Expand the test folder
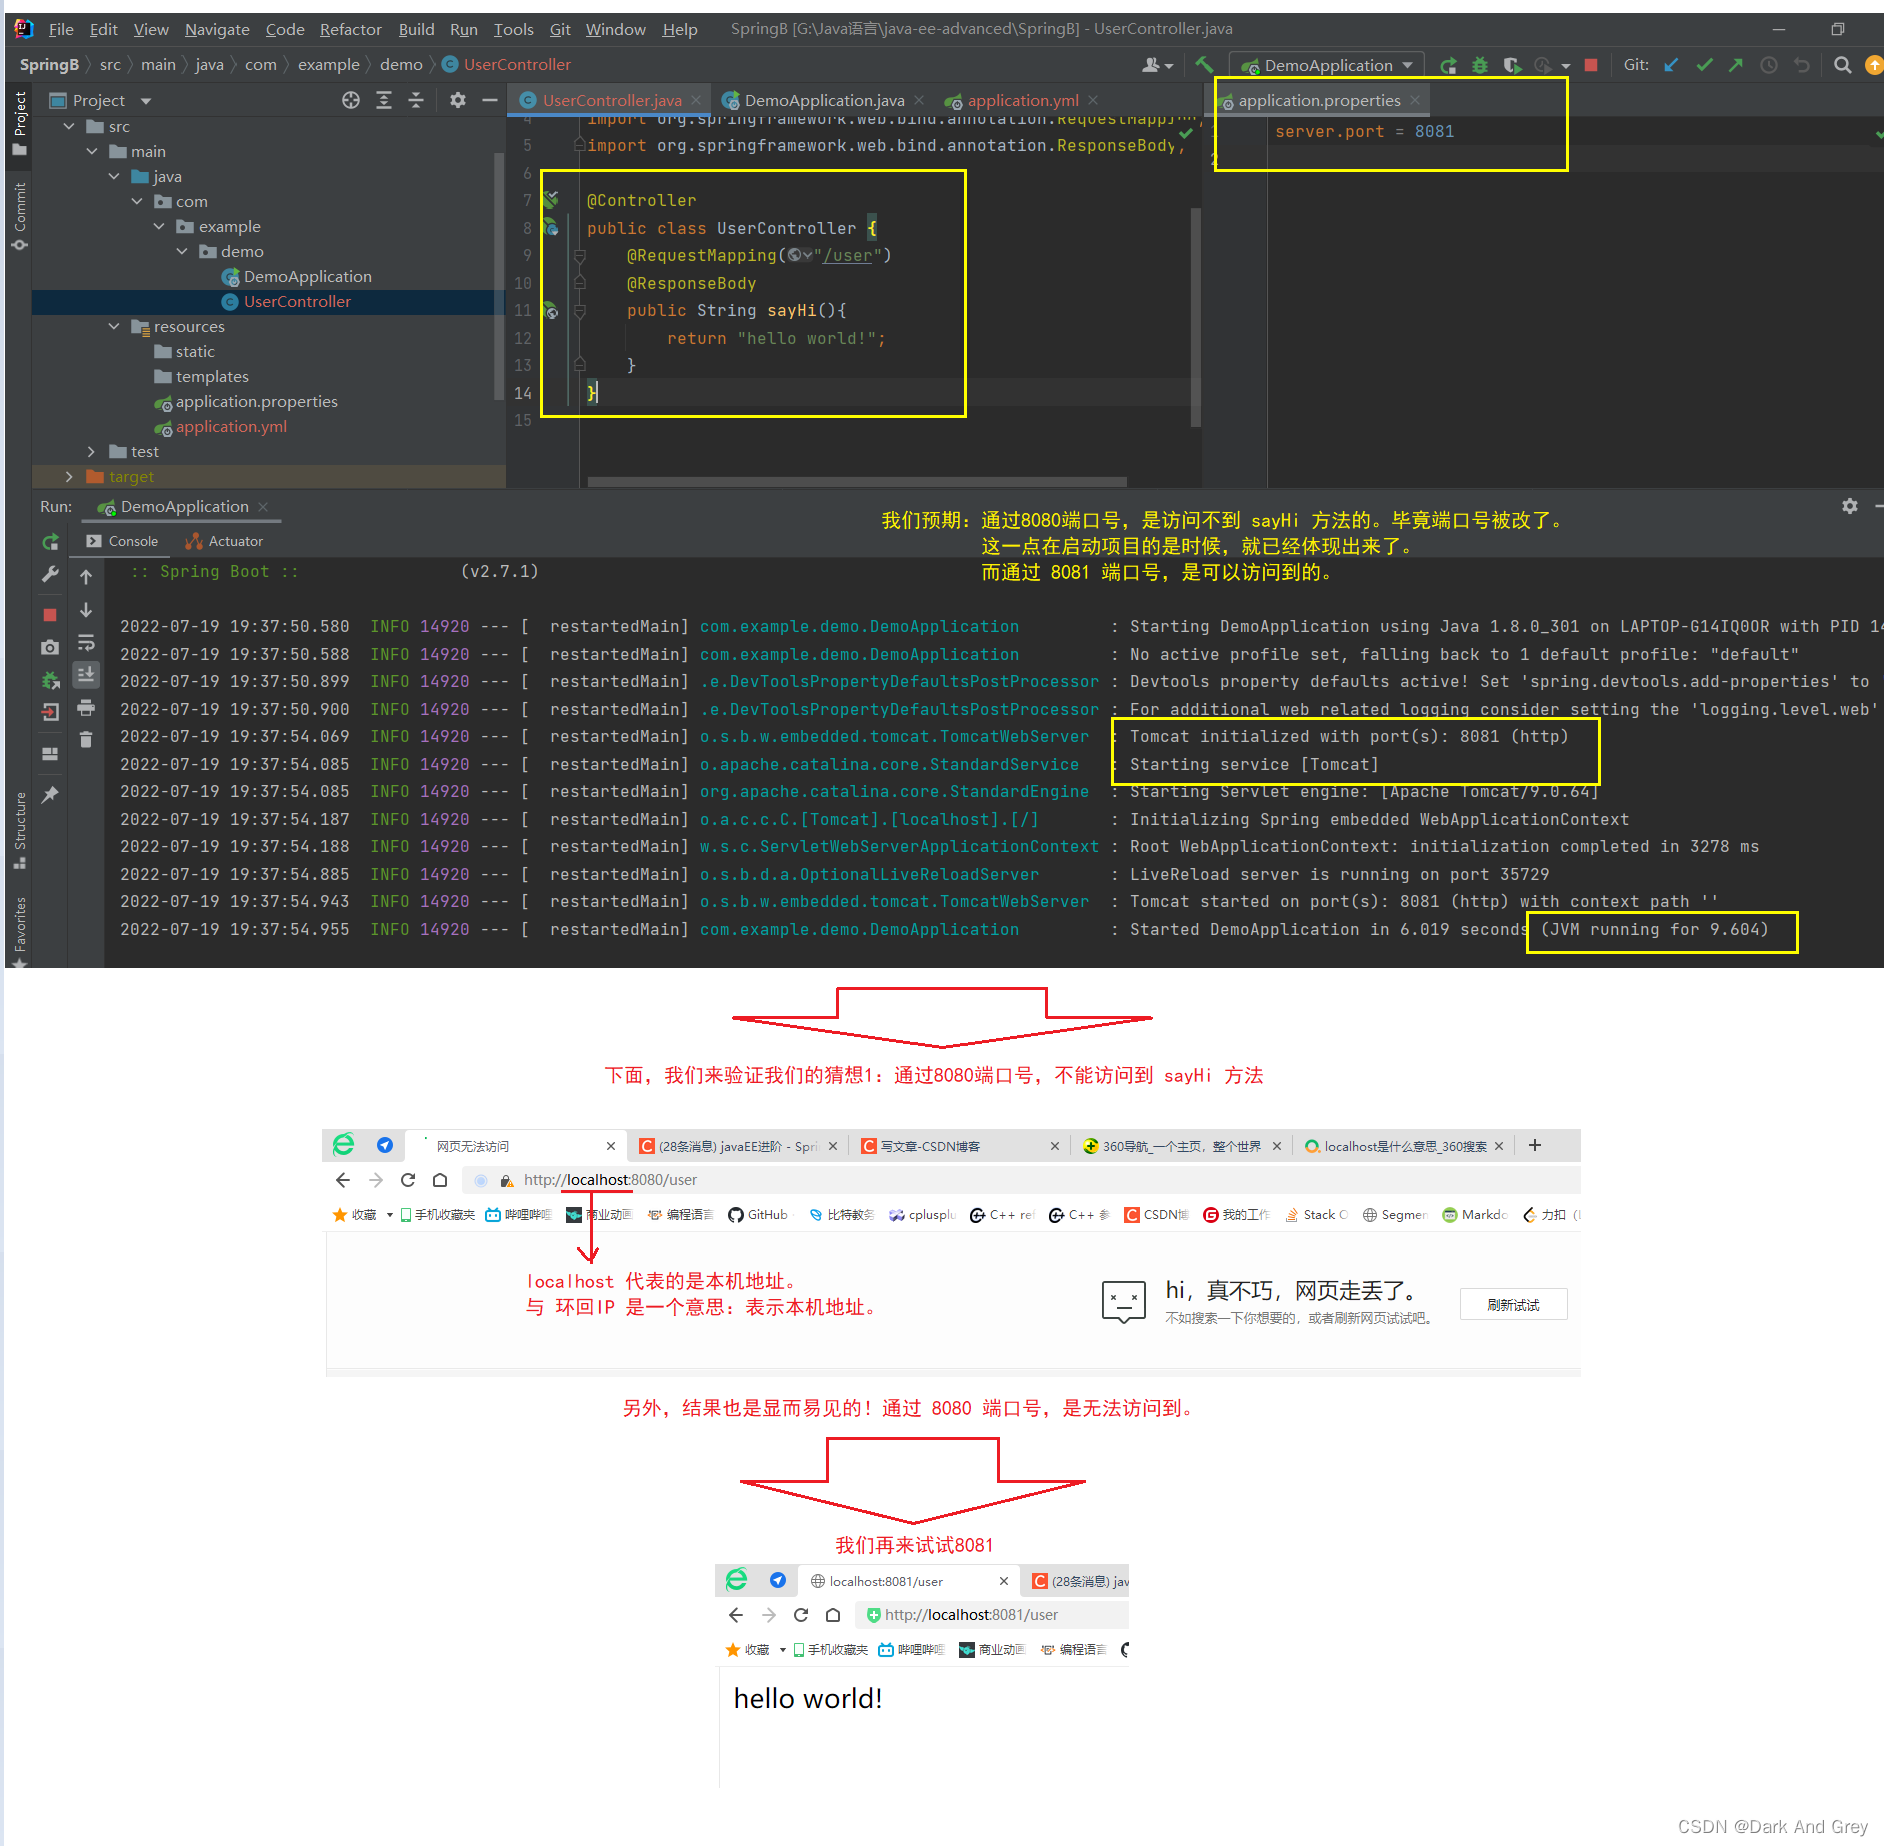The height and width of the screenshot is (1846, 1884). pyautogui.click(x=92, y=451)
